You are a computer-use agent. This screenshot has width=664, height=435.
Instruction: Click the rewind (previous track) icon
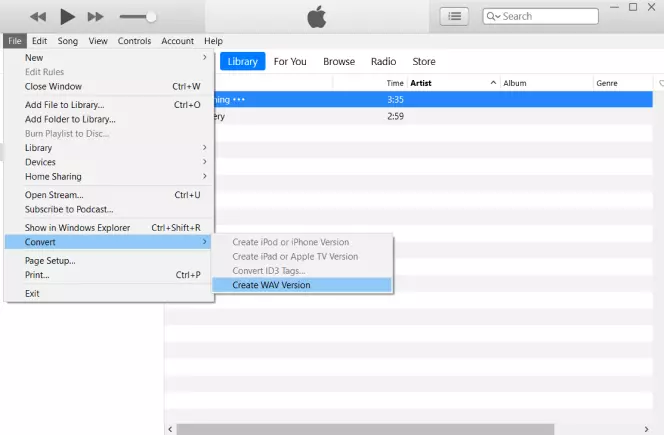(x=38, y=17)
